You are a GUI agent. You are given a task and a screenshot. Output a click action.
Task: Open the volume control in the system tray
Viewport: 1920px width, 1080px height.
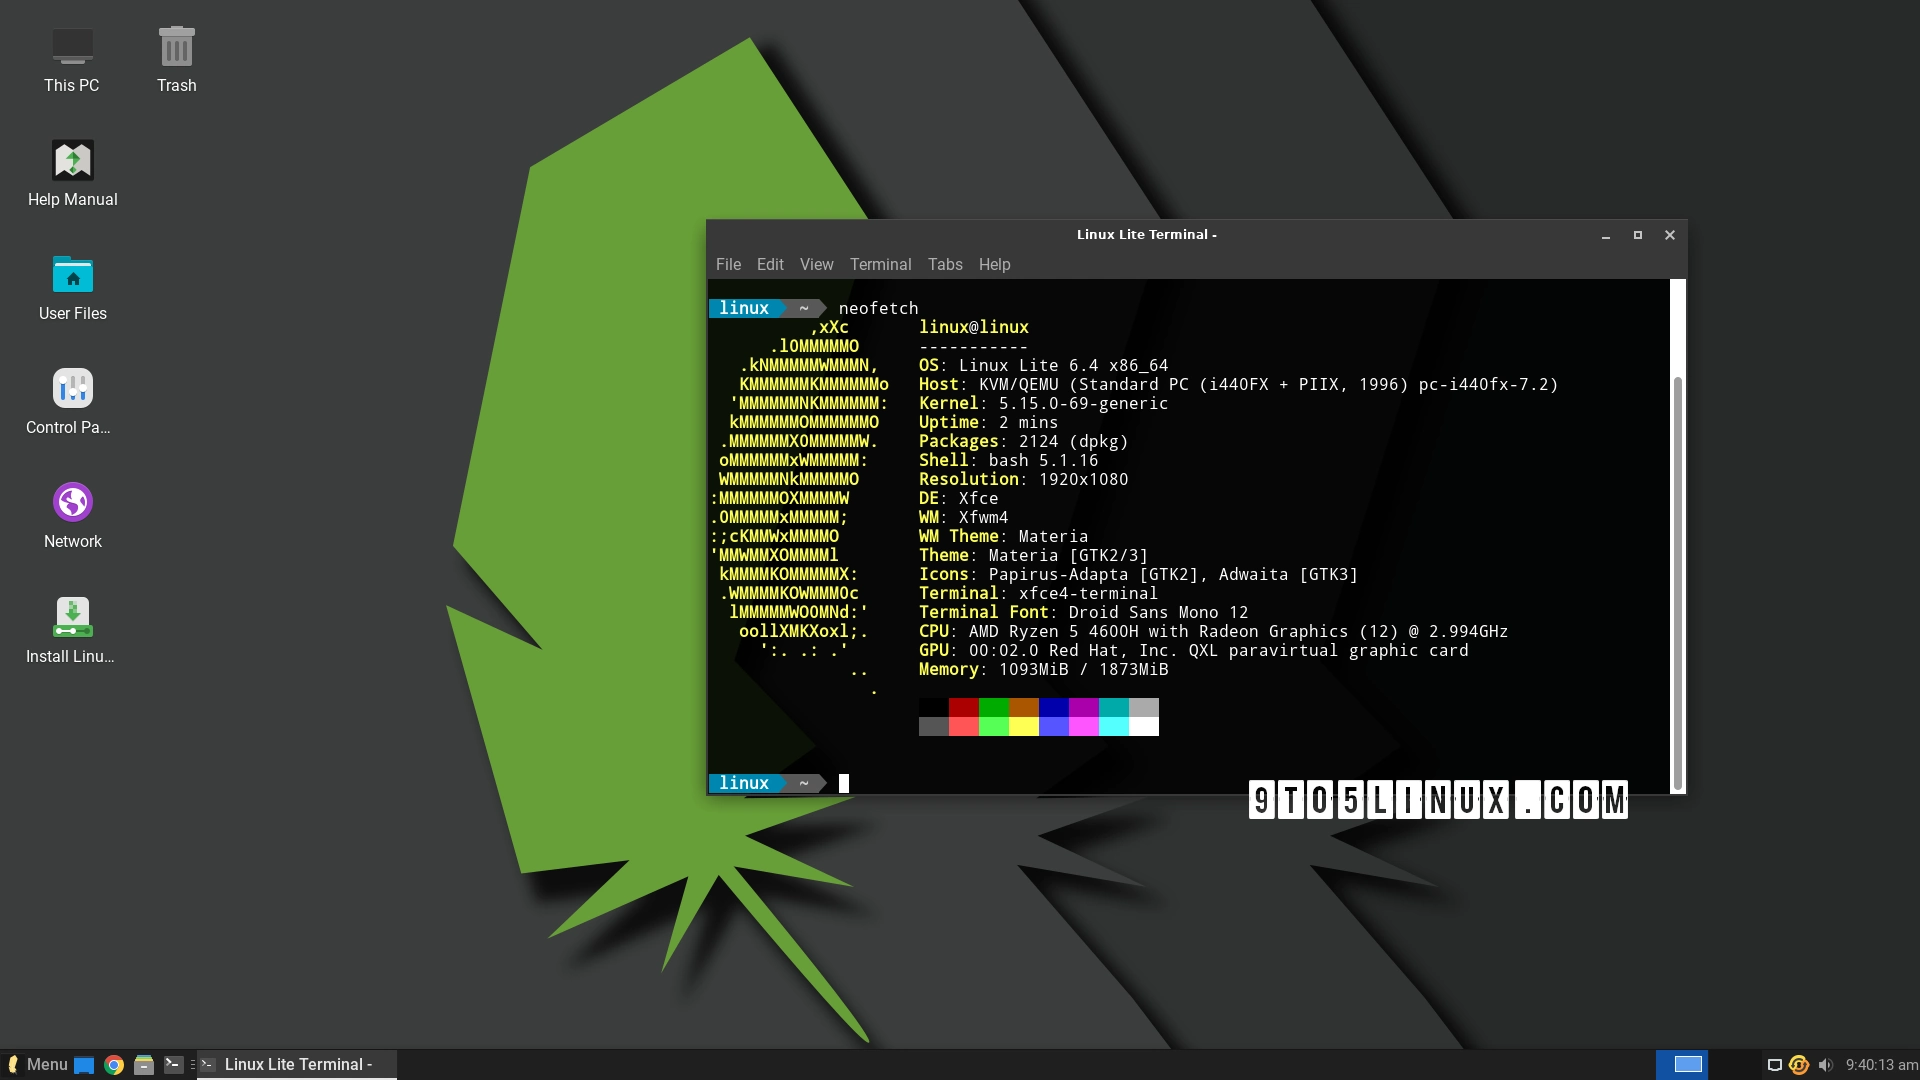coord(1826,1064)
